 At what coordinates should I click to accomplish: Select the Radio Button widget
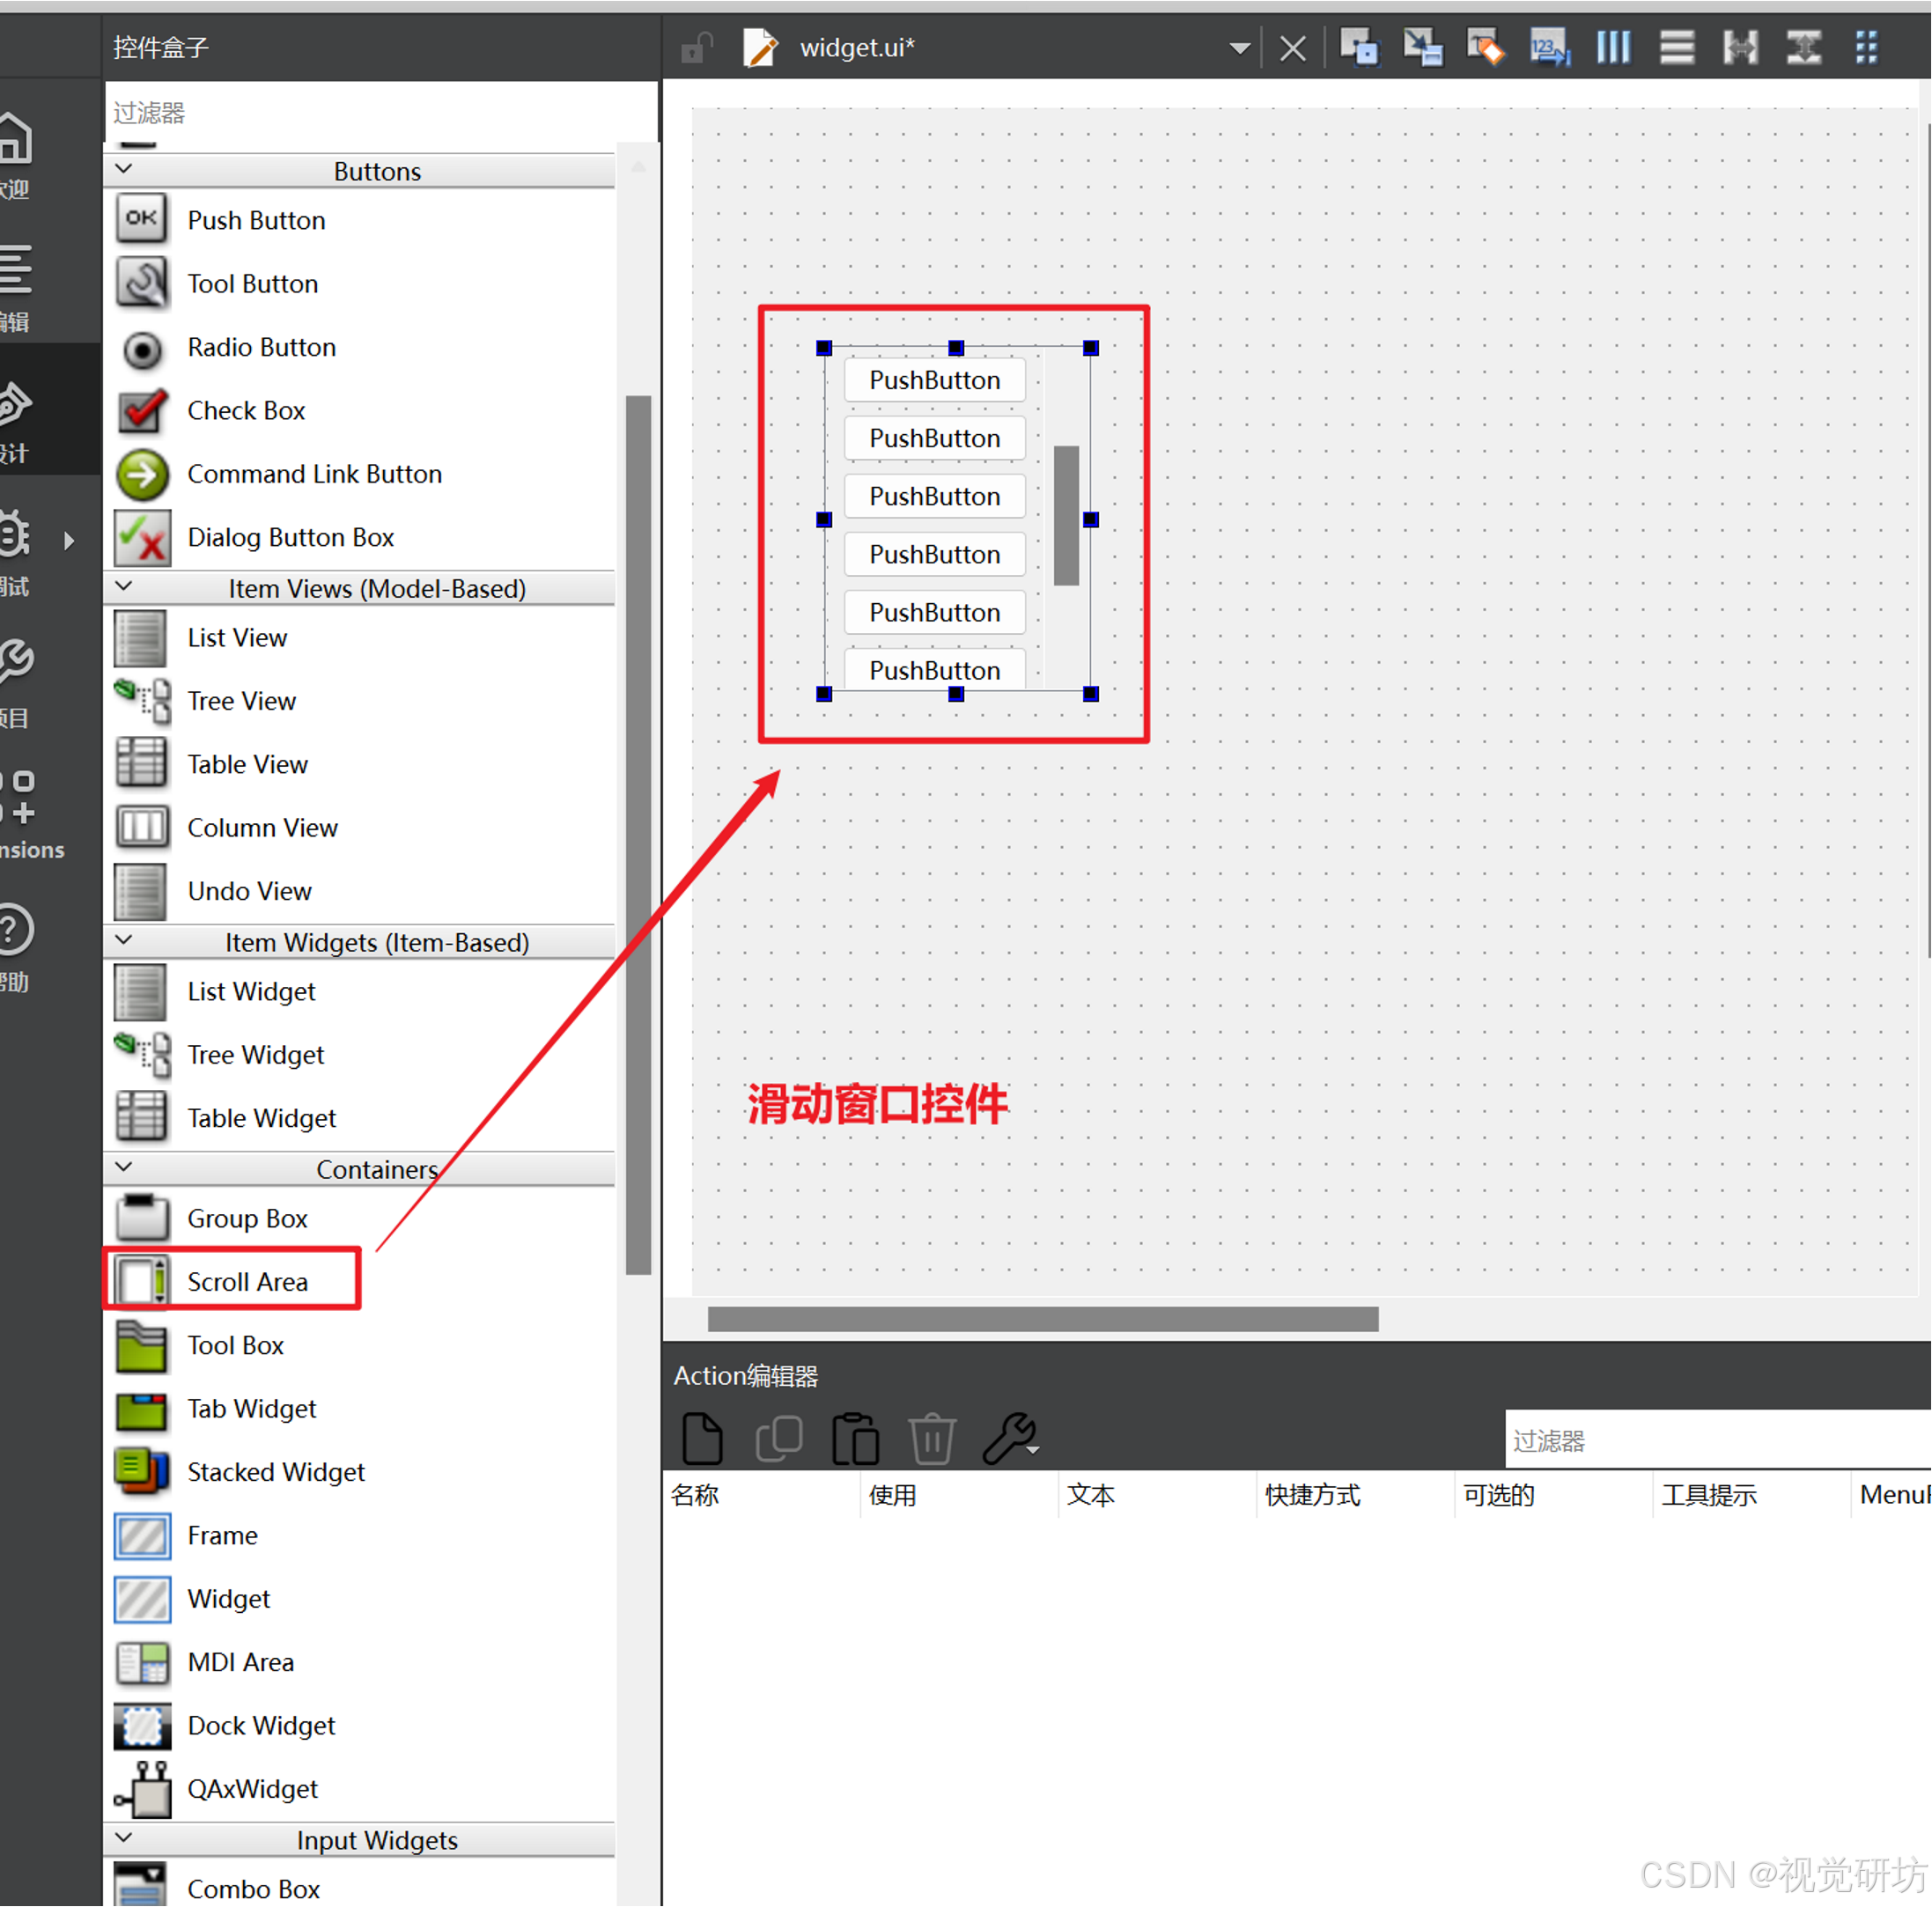tap(261, 347)
